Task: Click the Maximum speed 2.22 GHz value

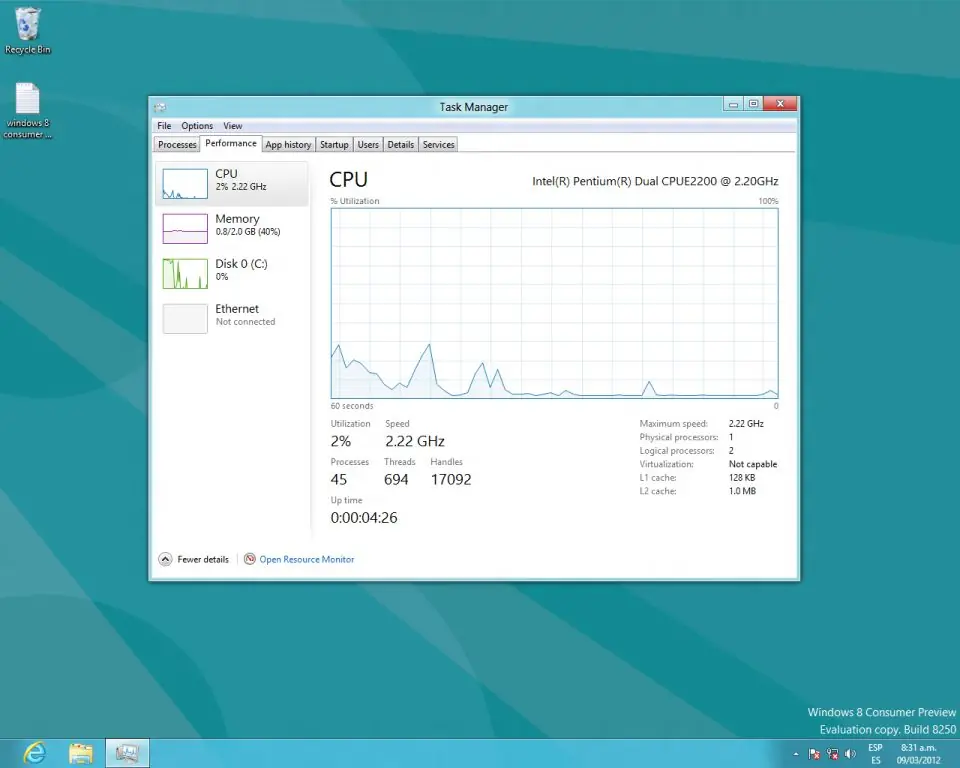Action: (746, 424)
